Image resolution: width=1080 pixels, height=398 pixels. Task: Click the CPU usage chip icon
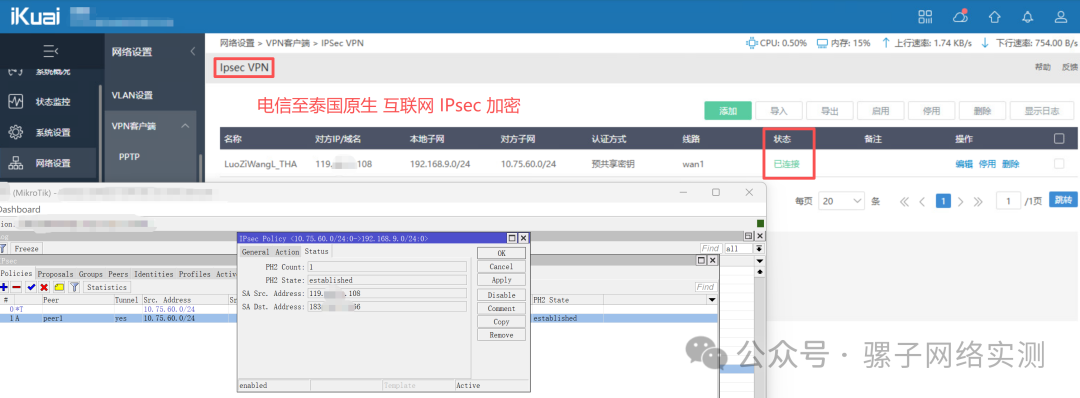click(752, 43)
